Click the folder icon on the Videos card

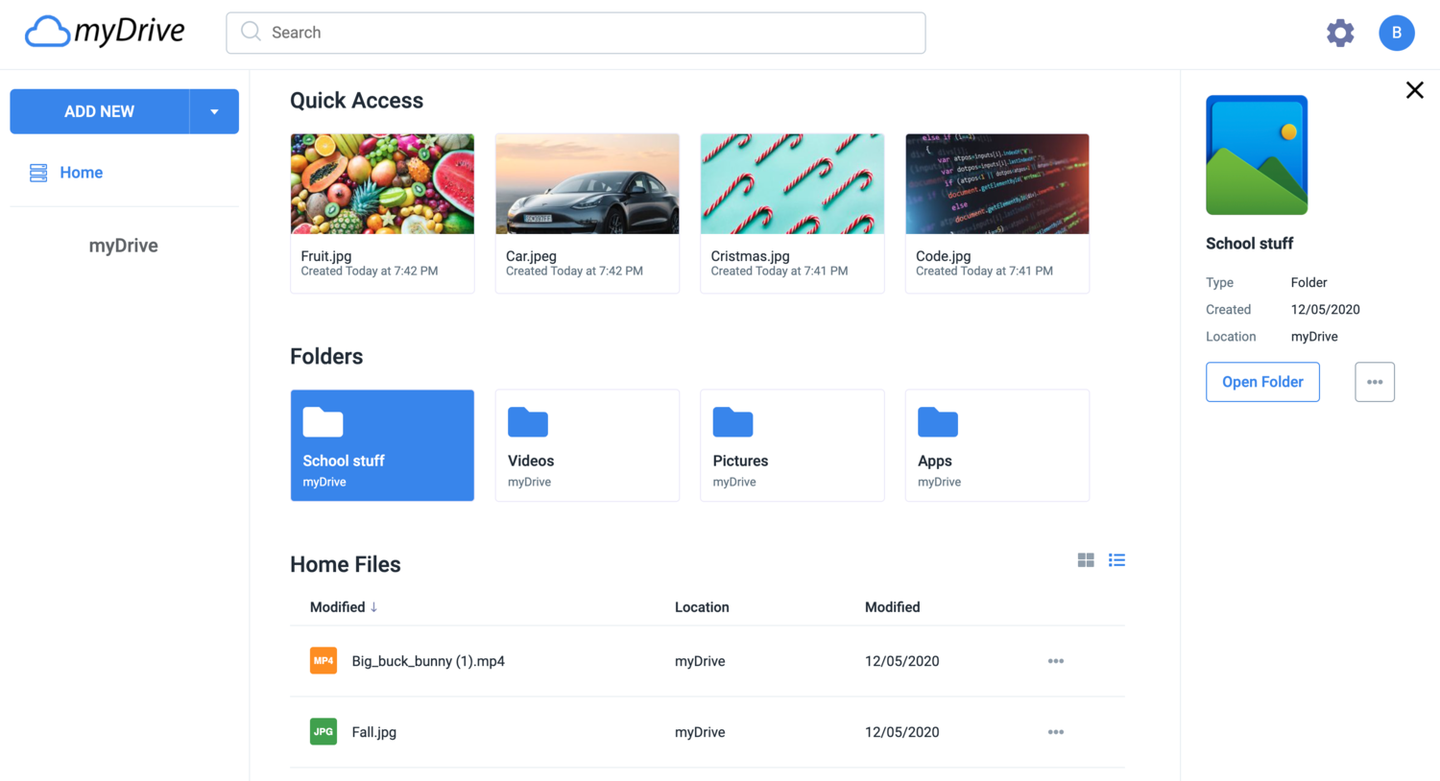528,422
